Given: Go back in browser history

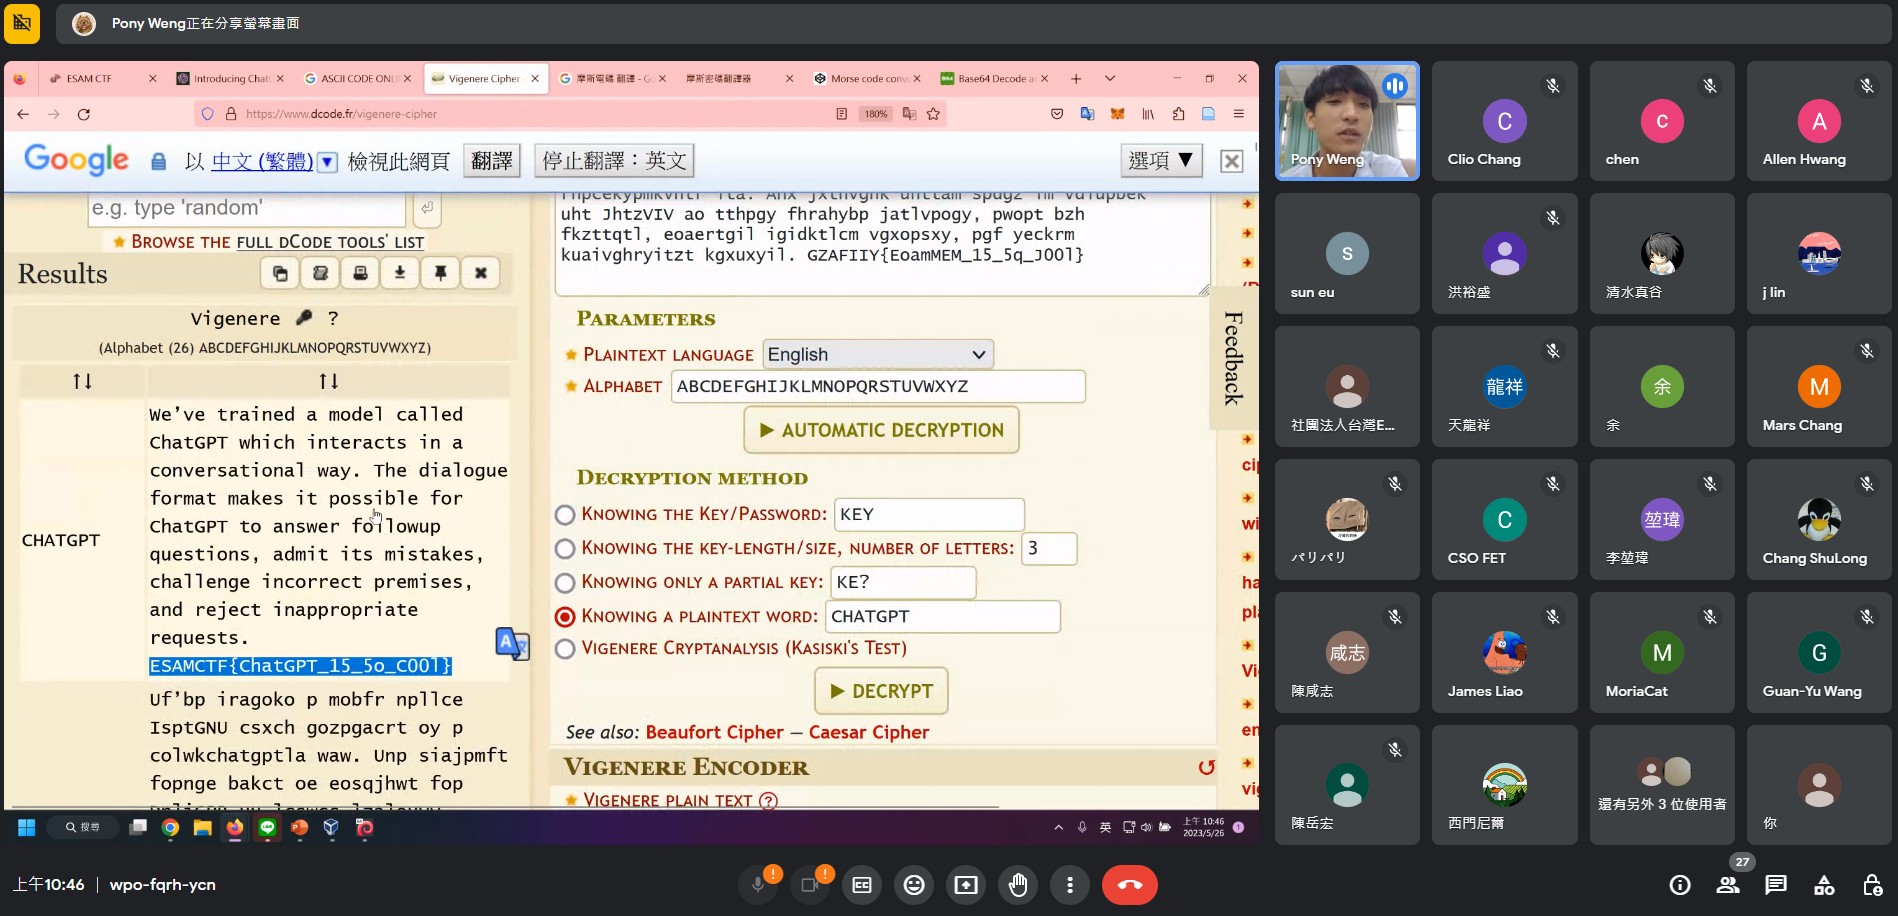Looking at the screenshot, I should [x=23, y=114].
